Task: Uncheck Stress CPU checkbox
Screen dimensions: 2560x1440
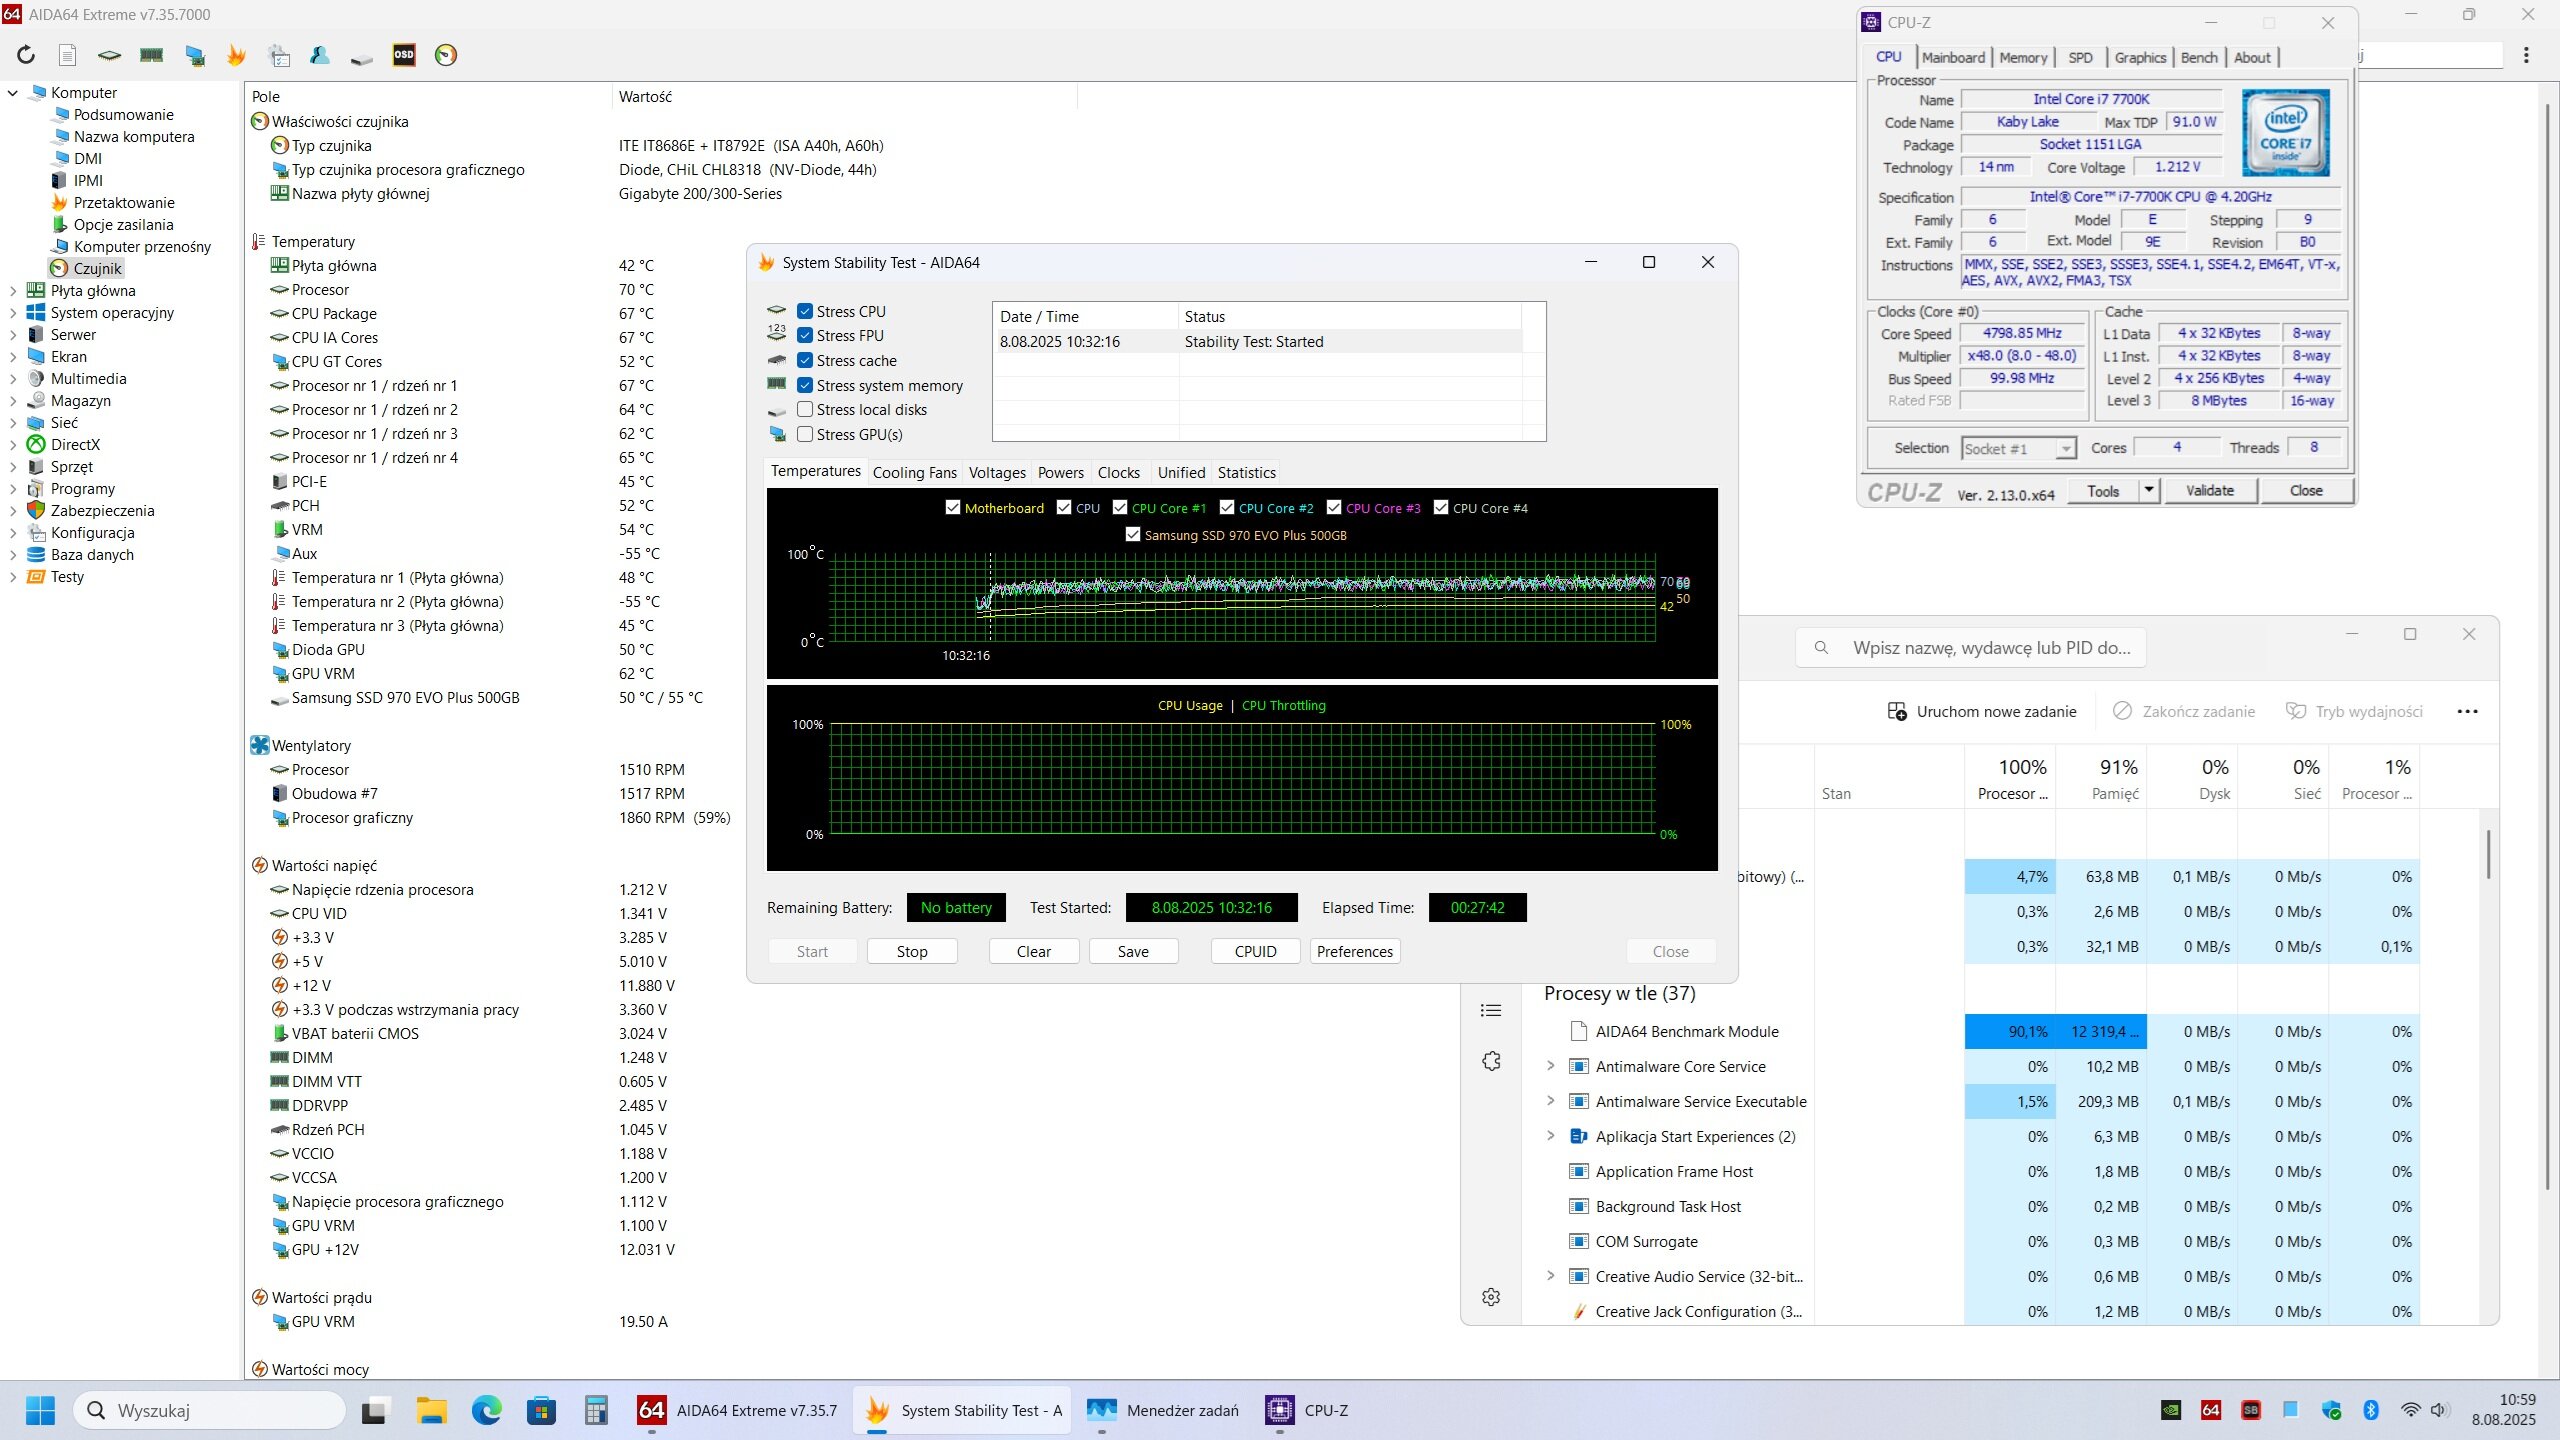Action: [805, 311]
